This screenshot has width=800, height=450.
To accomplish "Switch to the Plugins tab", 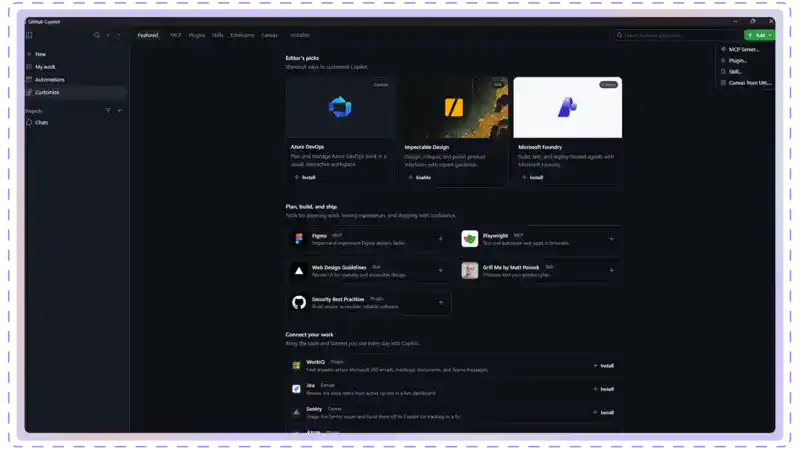I will click(196, 35).
